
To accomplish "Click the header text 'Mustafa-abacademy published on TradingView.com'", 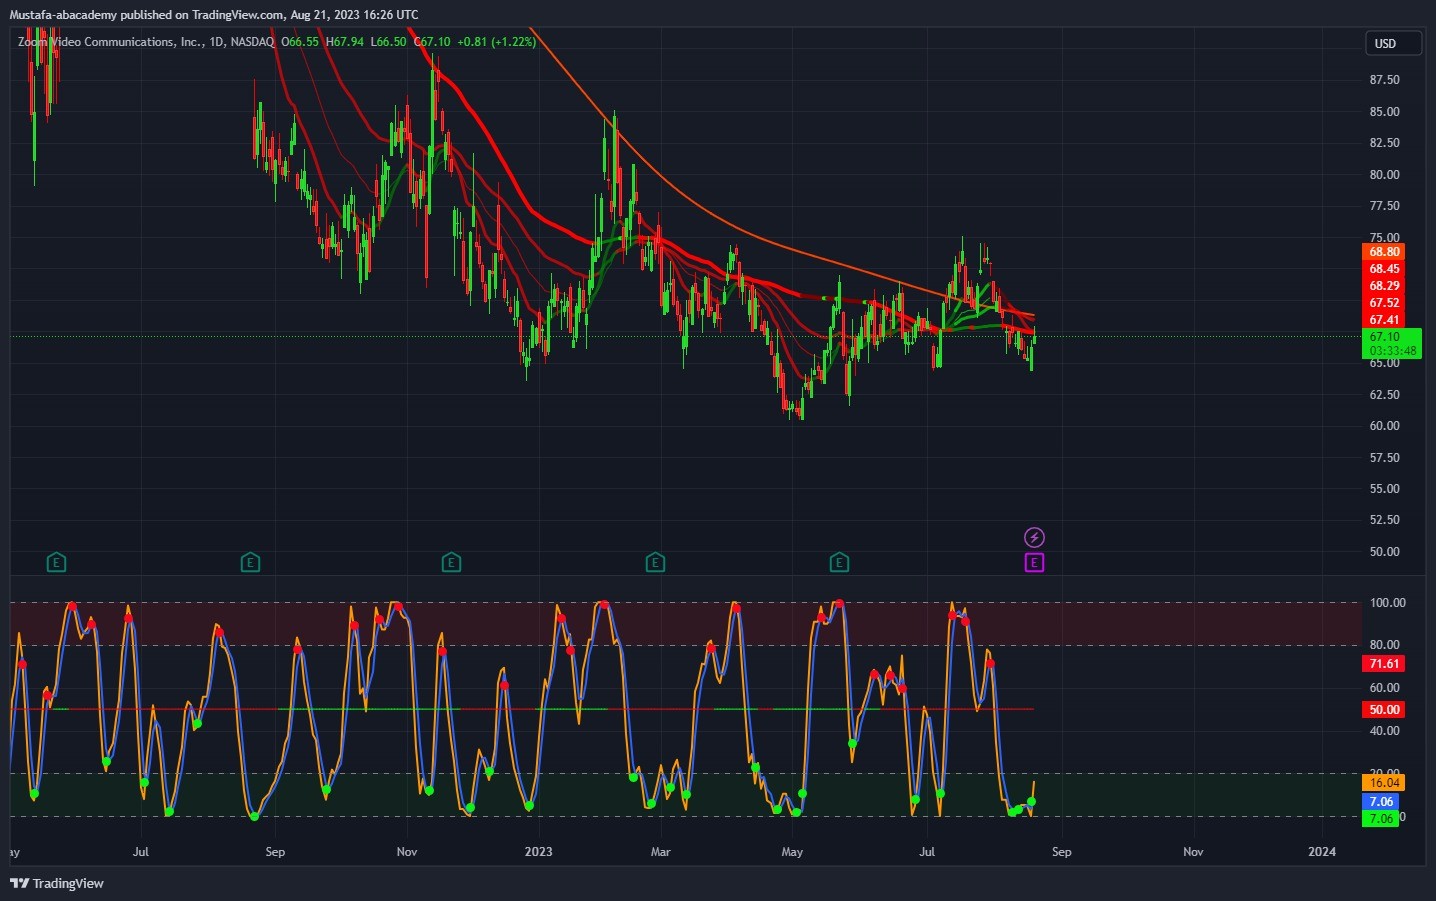I will pyautogui.click(x=146, y=15).
